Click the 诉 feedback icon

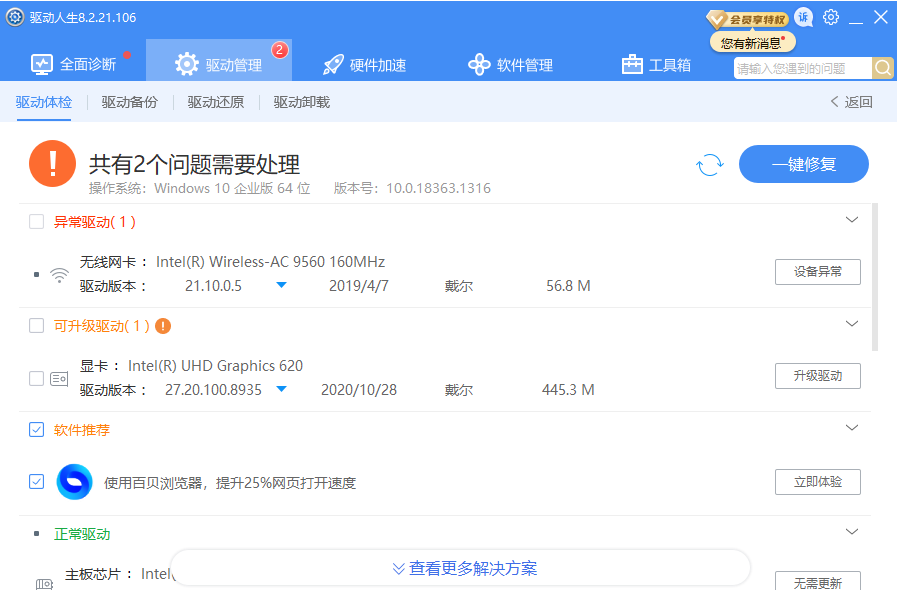click(804, 17)
